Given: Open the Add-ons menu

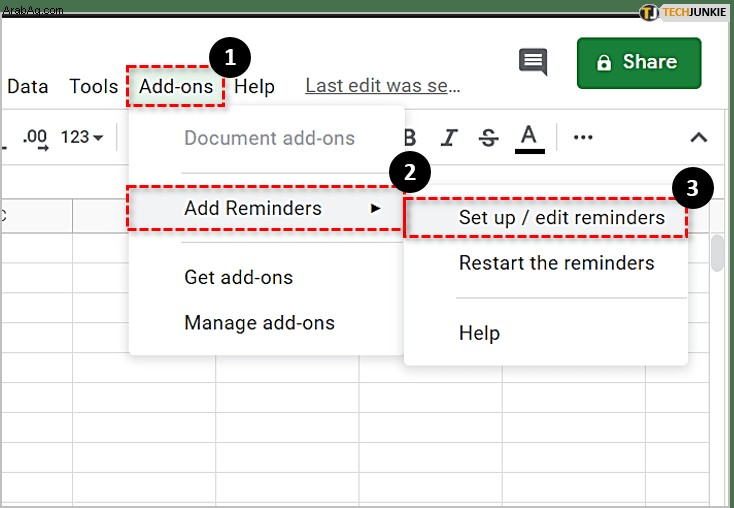Looking at the screenshot, I should point(176,87).
